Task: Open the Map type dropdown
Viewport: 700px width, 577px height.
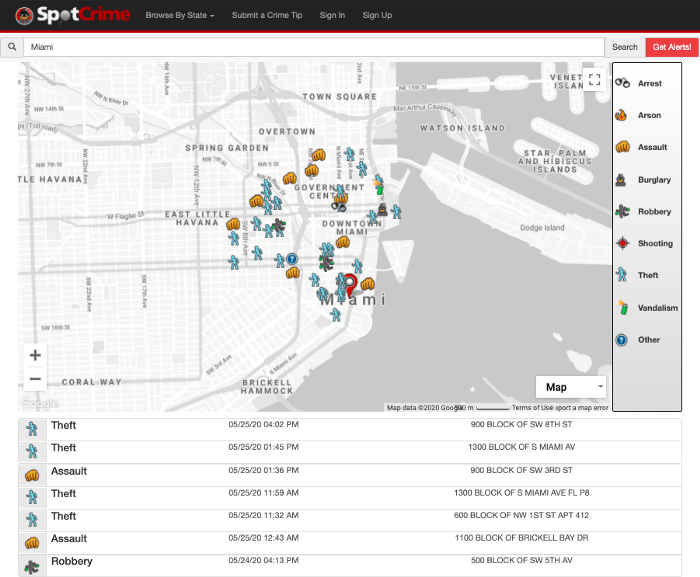Action: [571, 387]
